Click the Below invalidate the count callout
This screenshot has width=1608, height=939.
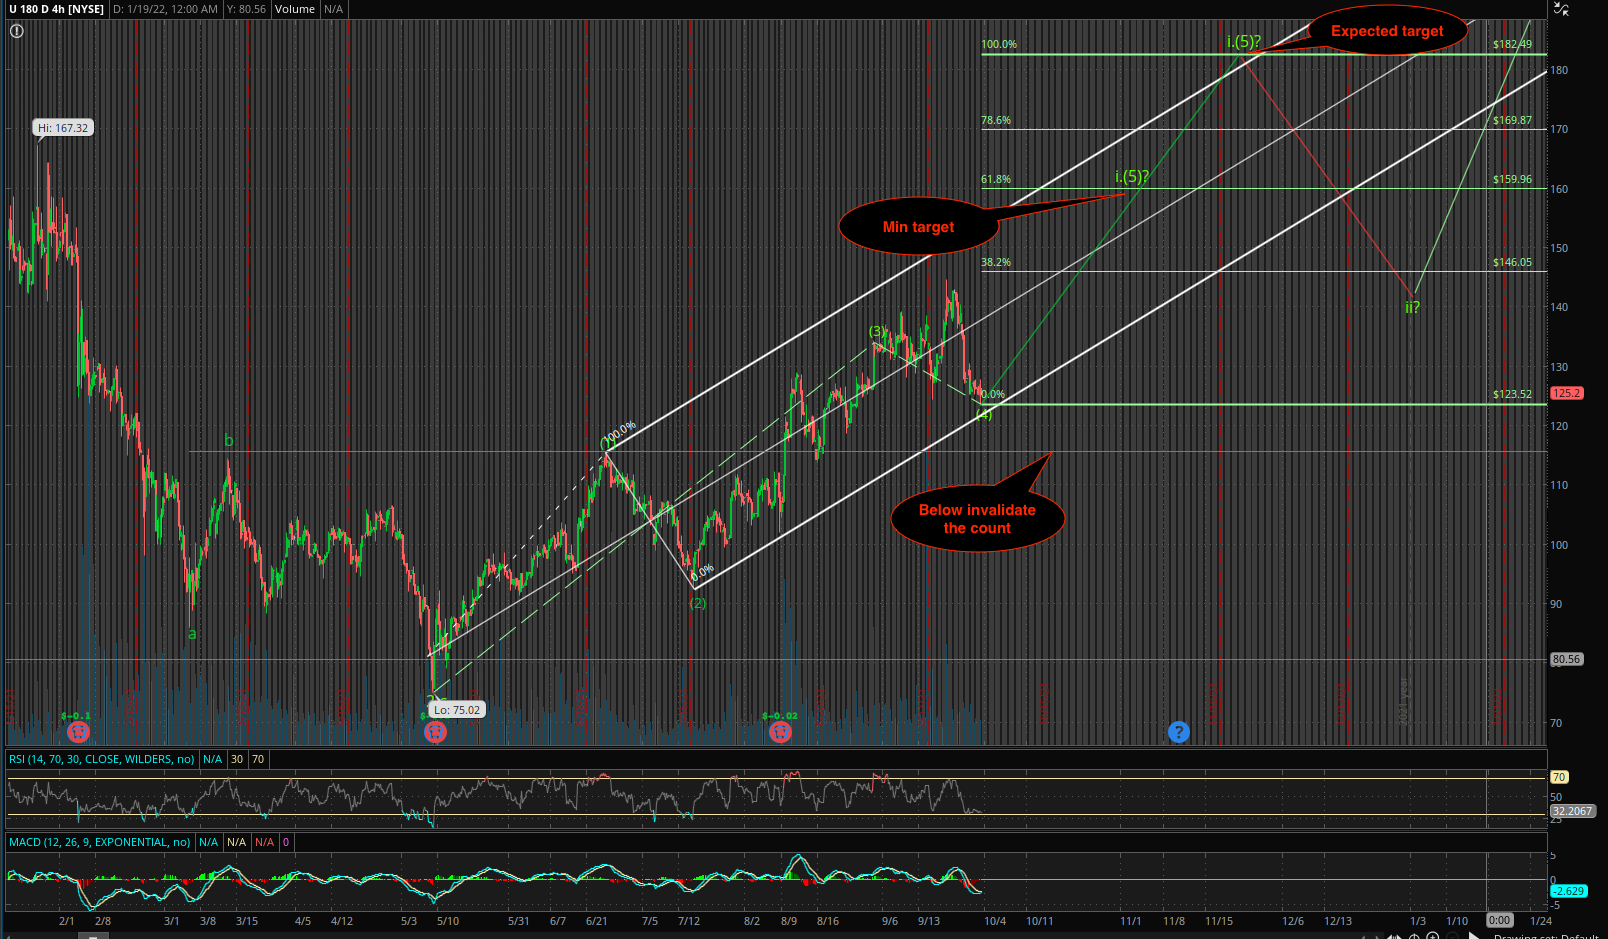977,519
